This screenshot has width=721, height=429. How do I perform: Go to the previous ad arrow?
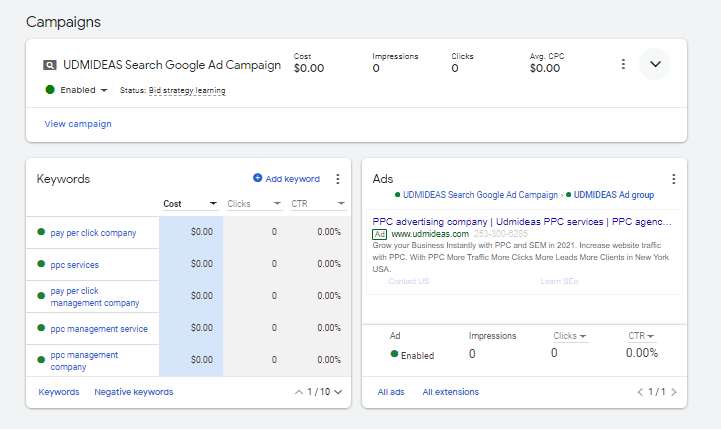click(x=641, y=392)
